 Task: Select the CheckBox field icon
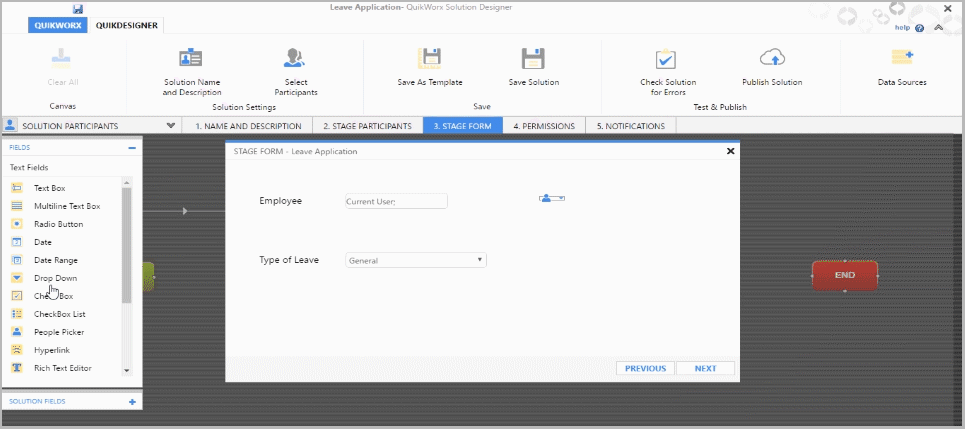coord(17,296)
